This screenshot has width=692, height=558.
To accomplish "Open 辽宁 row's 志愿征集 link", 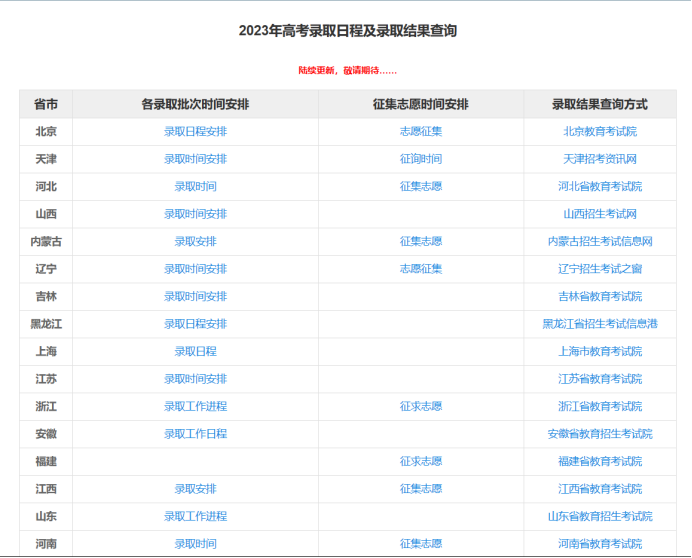I will pyautogui.click(x=421, y=269).
